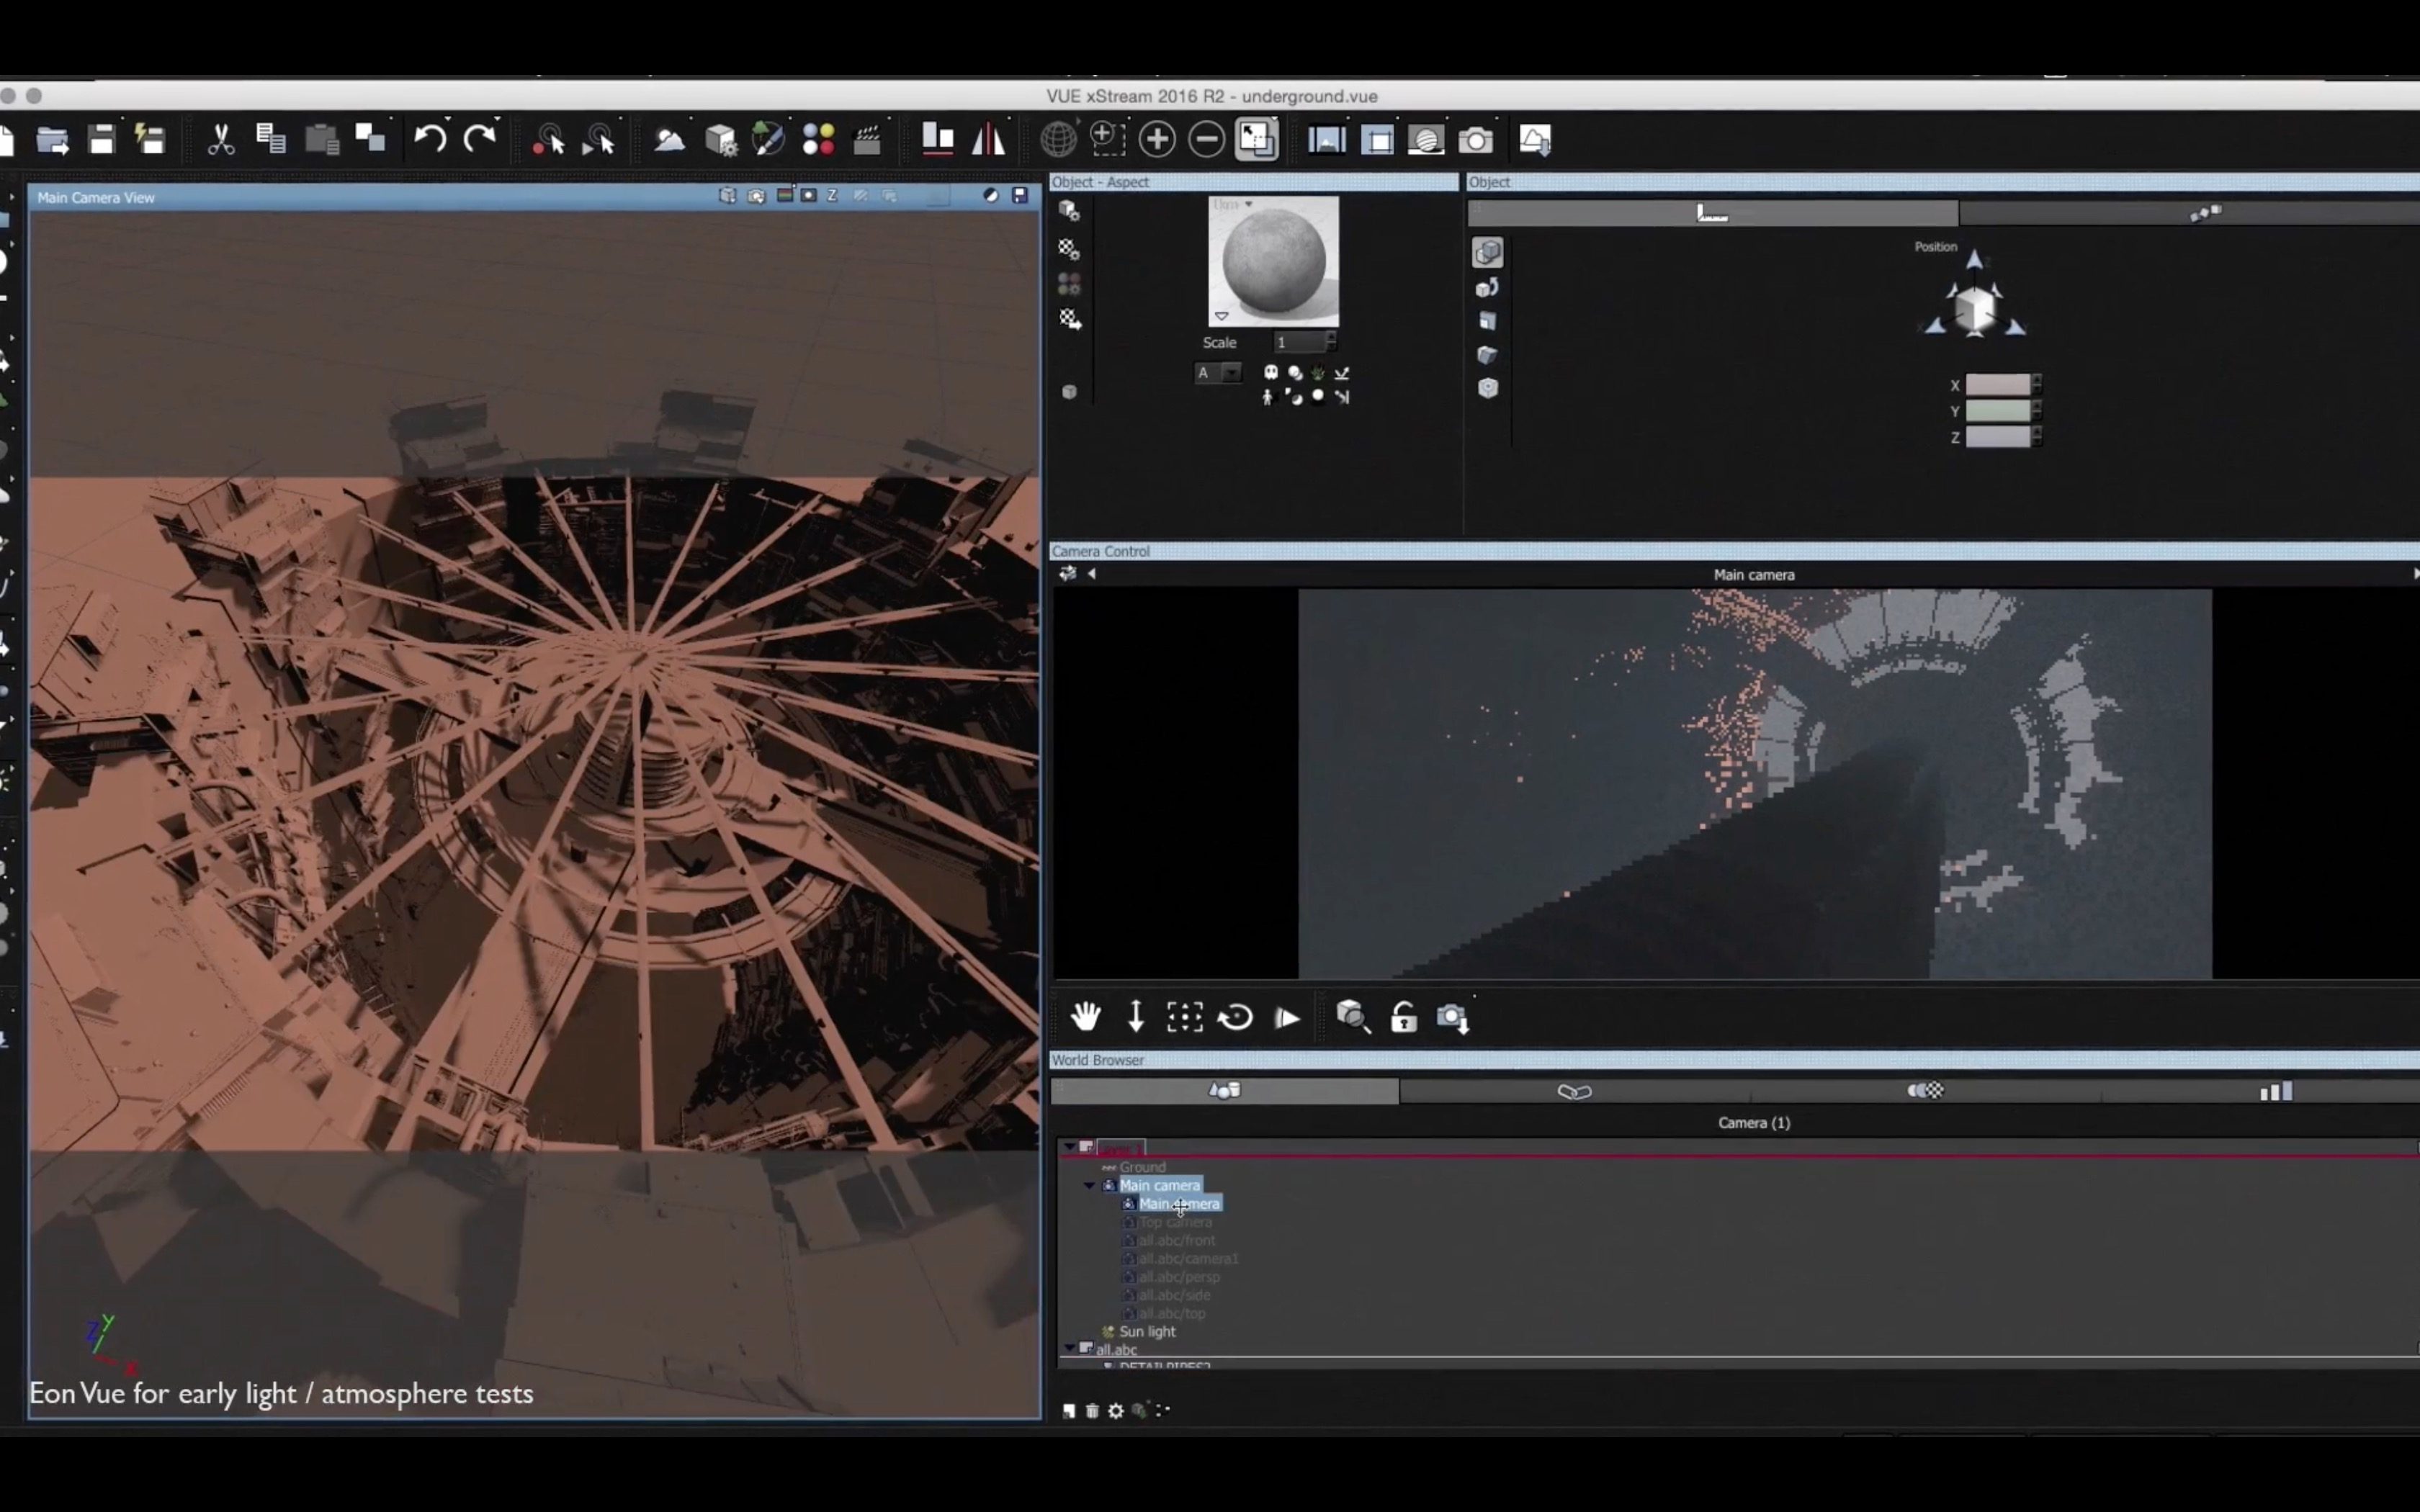The image size is (2420, 1512).
Task: Click the Y position field
Action: [x=1998, y=411]
